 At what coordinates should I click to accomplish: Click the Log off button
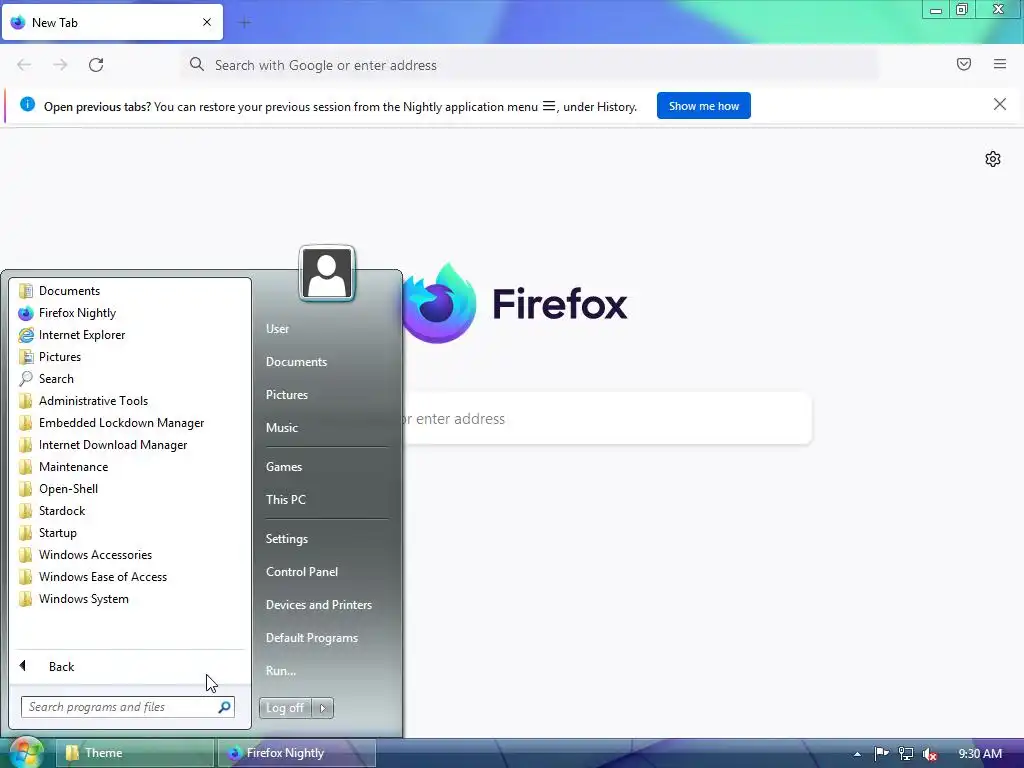click(285, 708)
